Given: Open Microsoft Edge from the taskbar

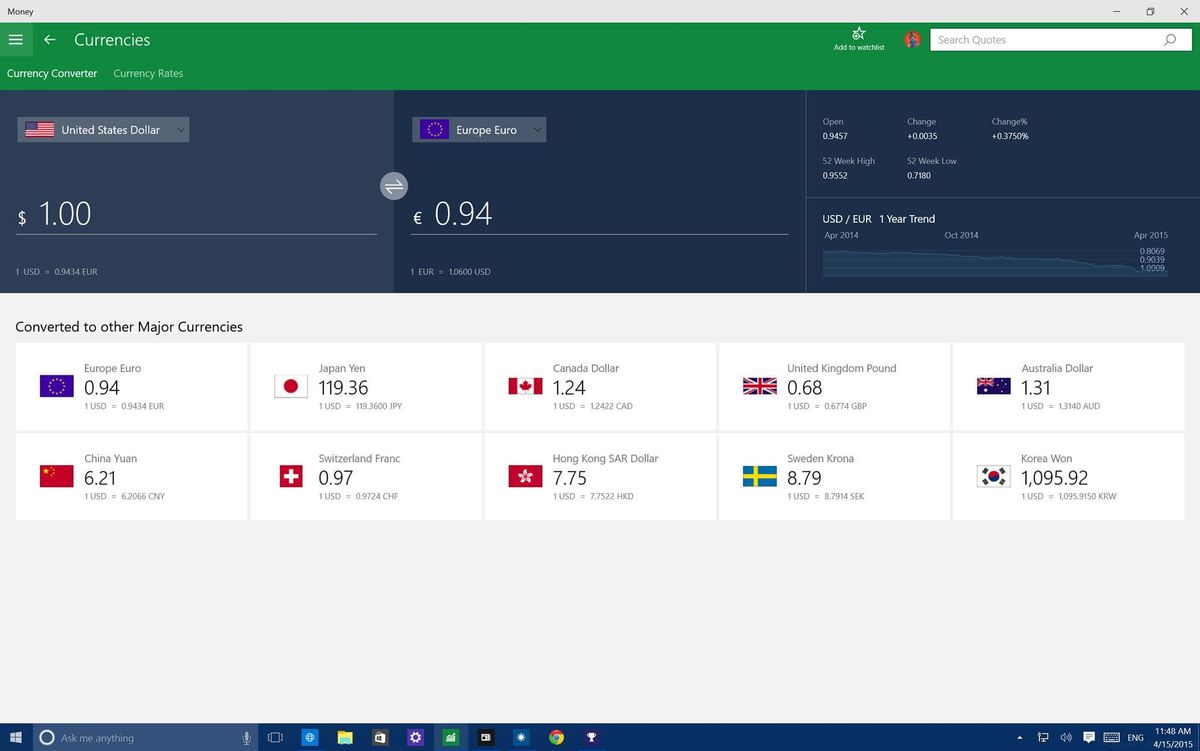Looking at the screenshot, I should tap(310, 737).
